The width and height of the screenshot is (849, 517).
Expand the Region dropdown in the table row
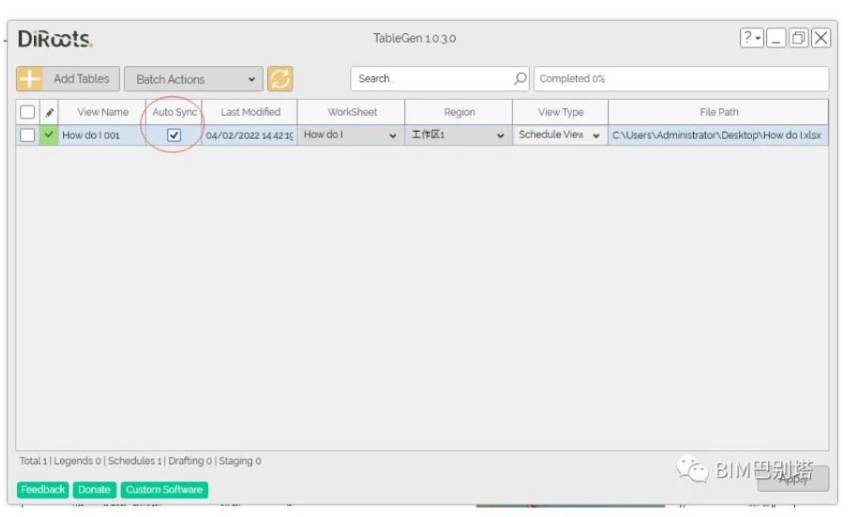tap(458, 135)
